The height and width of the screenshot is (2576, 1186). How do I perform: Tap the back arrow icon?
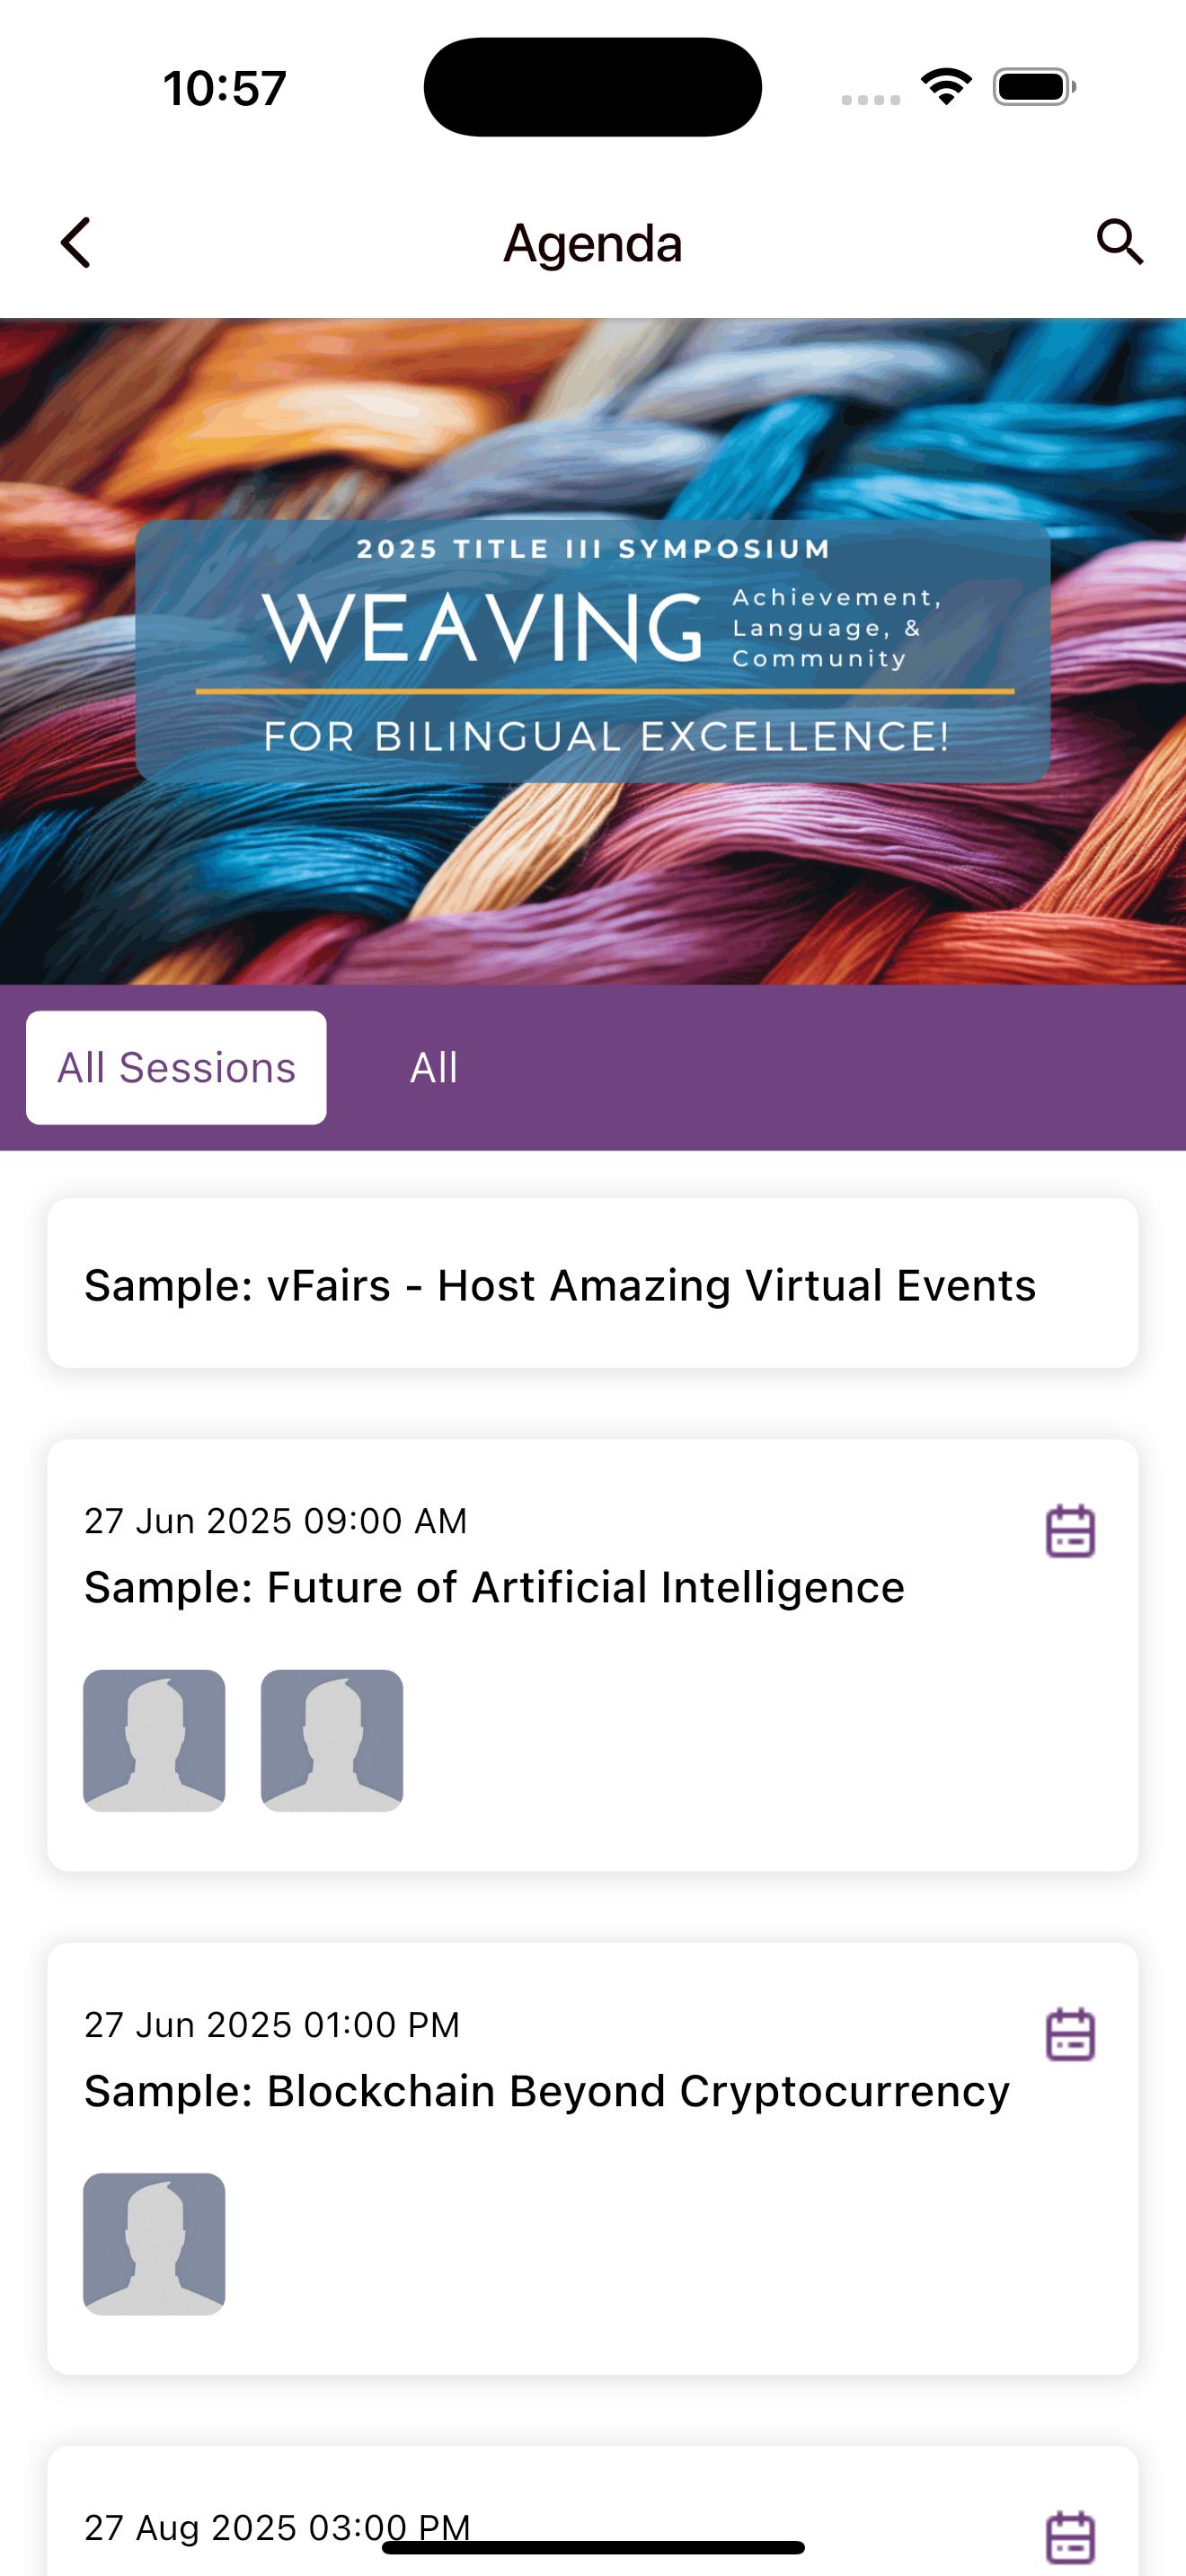click(76, 243)
